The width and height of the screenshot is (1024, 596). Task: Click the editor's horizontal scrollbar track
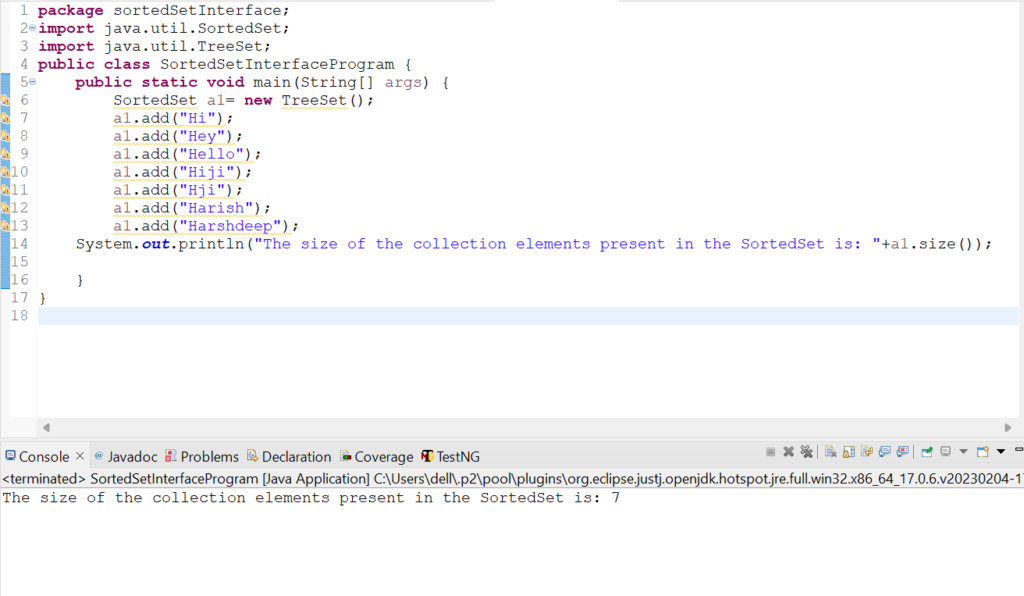(526, 428)
